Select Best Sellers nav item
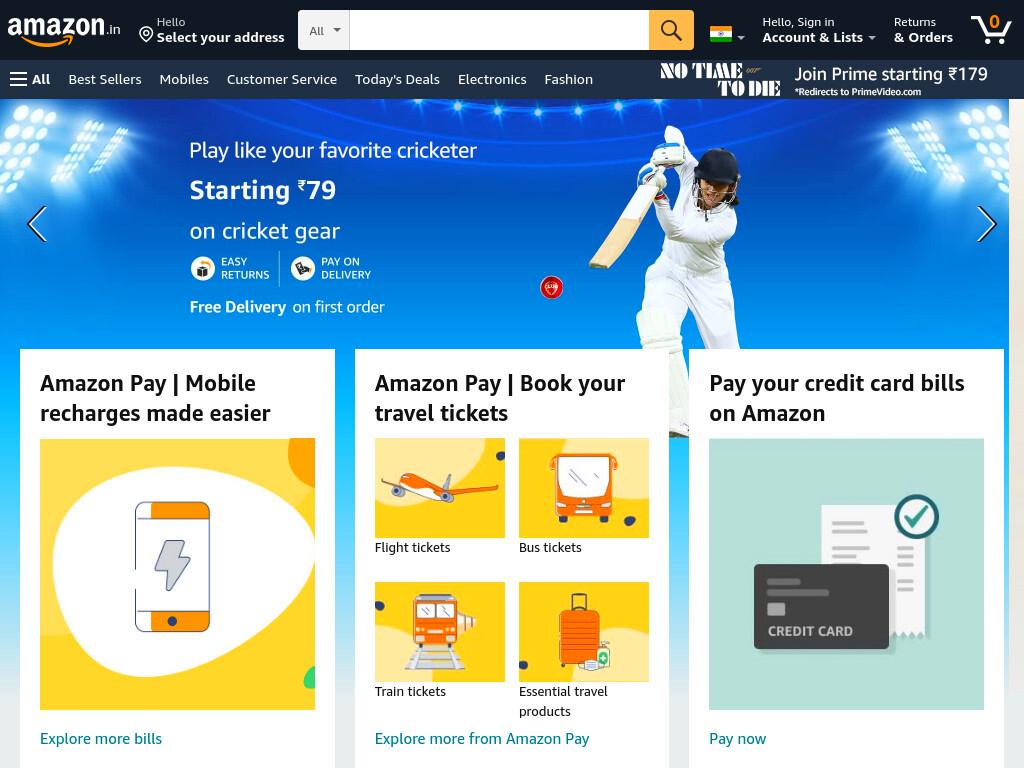This screenshot has height=768, width=1024. (x=105, y=79)
